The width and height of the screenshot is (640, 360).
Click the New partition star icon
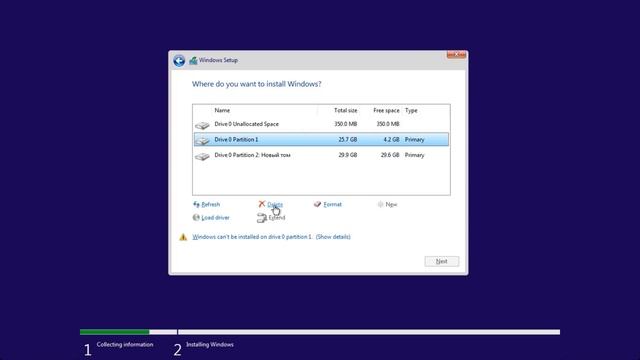pos(380,204)
